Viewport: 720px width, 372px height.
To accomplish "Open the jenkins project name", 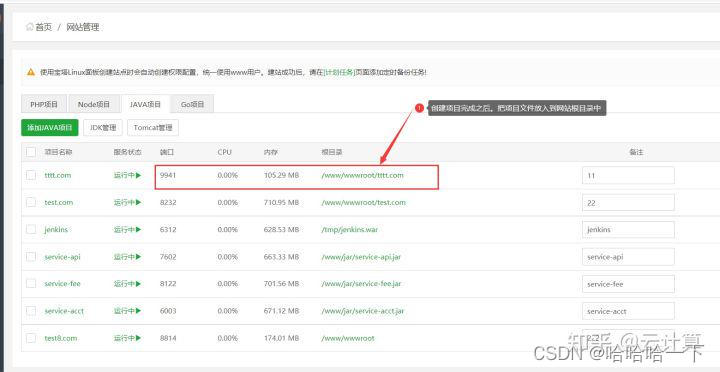I will tap(56, 230).
